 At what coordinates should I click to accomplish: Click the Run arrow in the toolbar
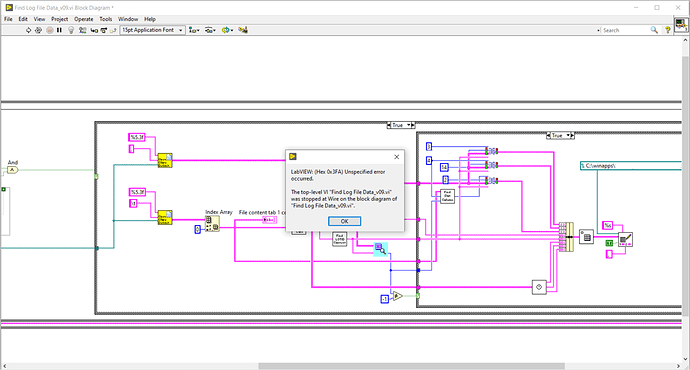tap(28, 30)
